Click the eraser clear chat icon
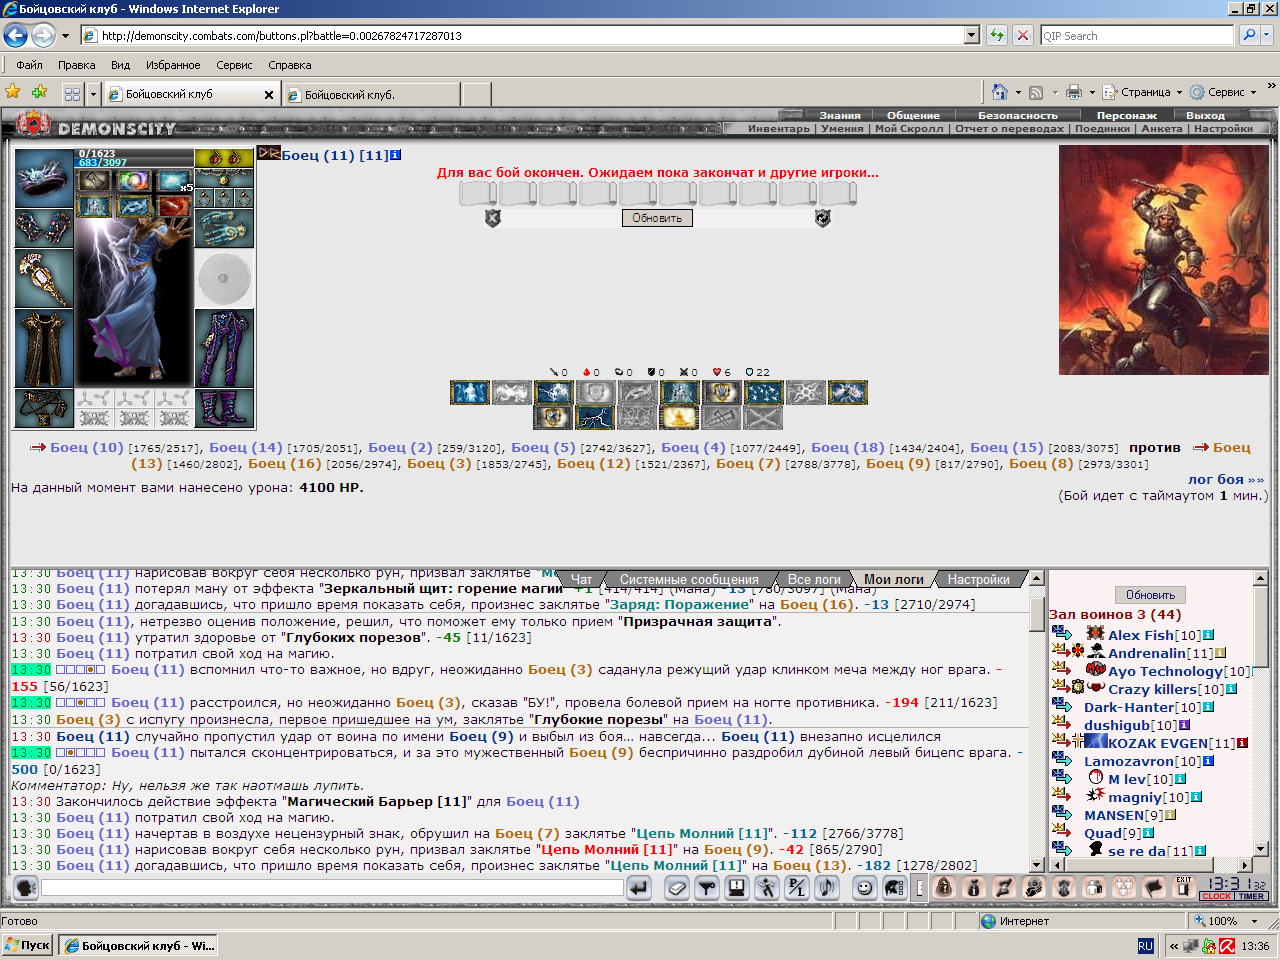 click(677, 887)
